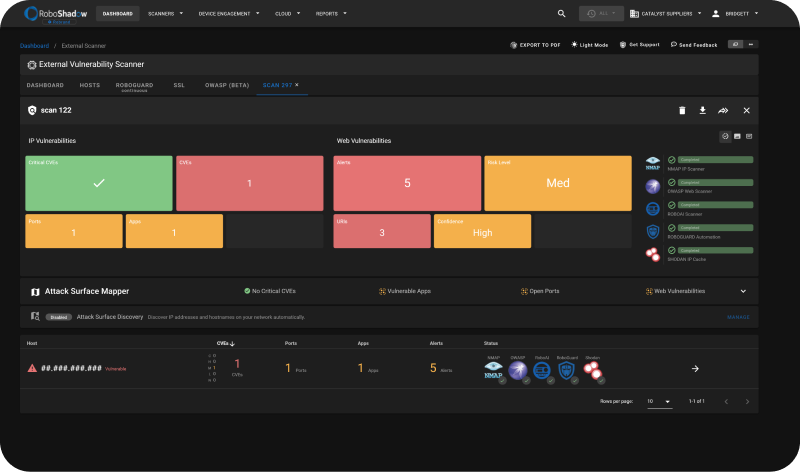
Task: Expand the Attack Surface Mapper section
Action: point(743,291)
